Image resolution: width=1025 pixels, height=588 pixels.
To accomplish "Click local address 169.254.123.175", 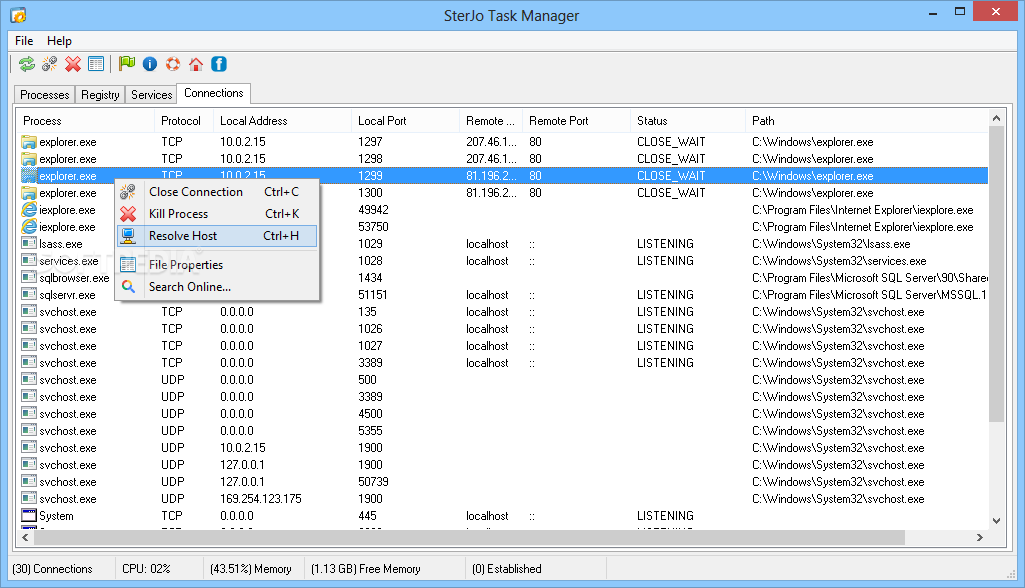I will [261, 499].
